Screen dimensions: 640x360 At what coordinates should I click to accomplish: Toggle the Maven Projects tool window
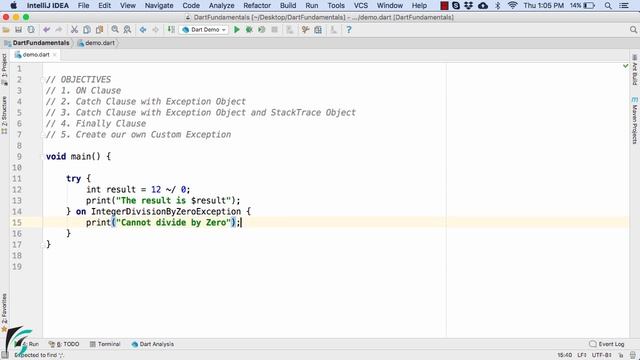click(635, 120)
